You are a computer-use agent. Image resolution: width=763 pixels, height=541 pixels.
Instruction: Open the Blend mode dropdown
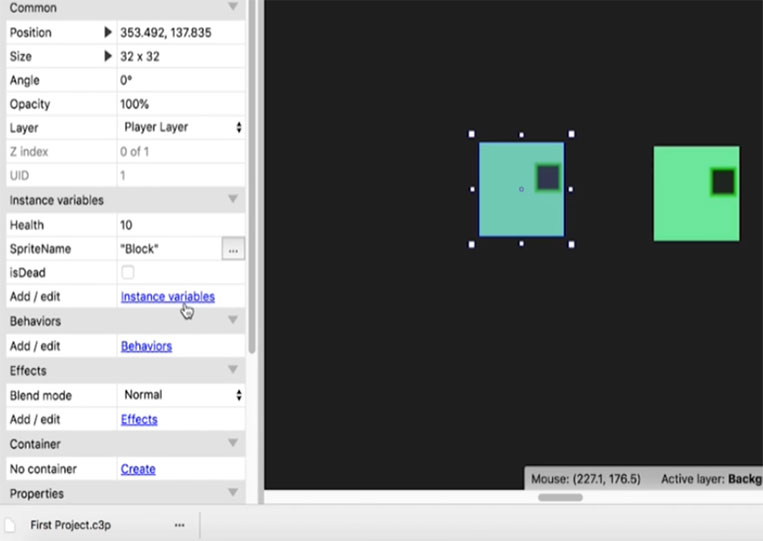coord(181,395)
